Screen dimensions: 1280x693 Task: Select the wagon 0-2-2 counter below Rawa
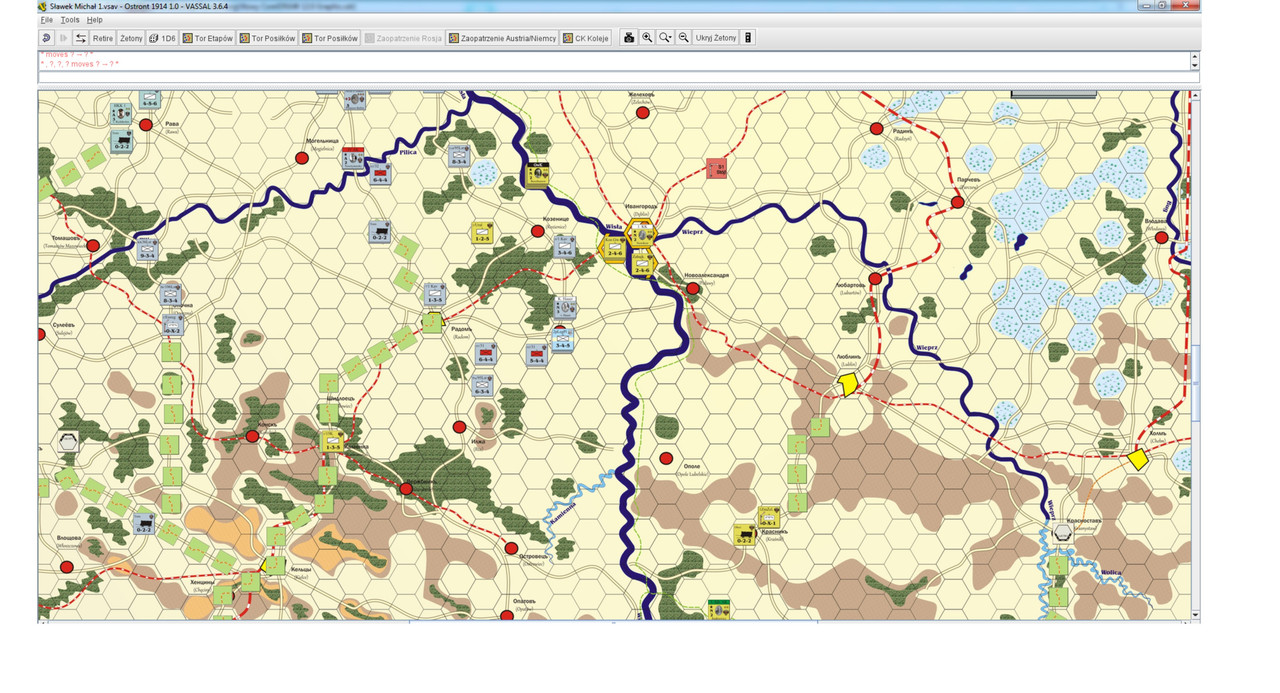[x=120, y=141]
